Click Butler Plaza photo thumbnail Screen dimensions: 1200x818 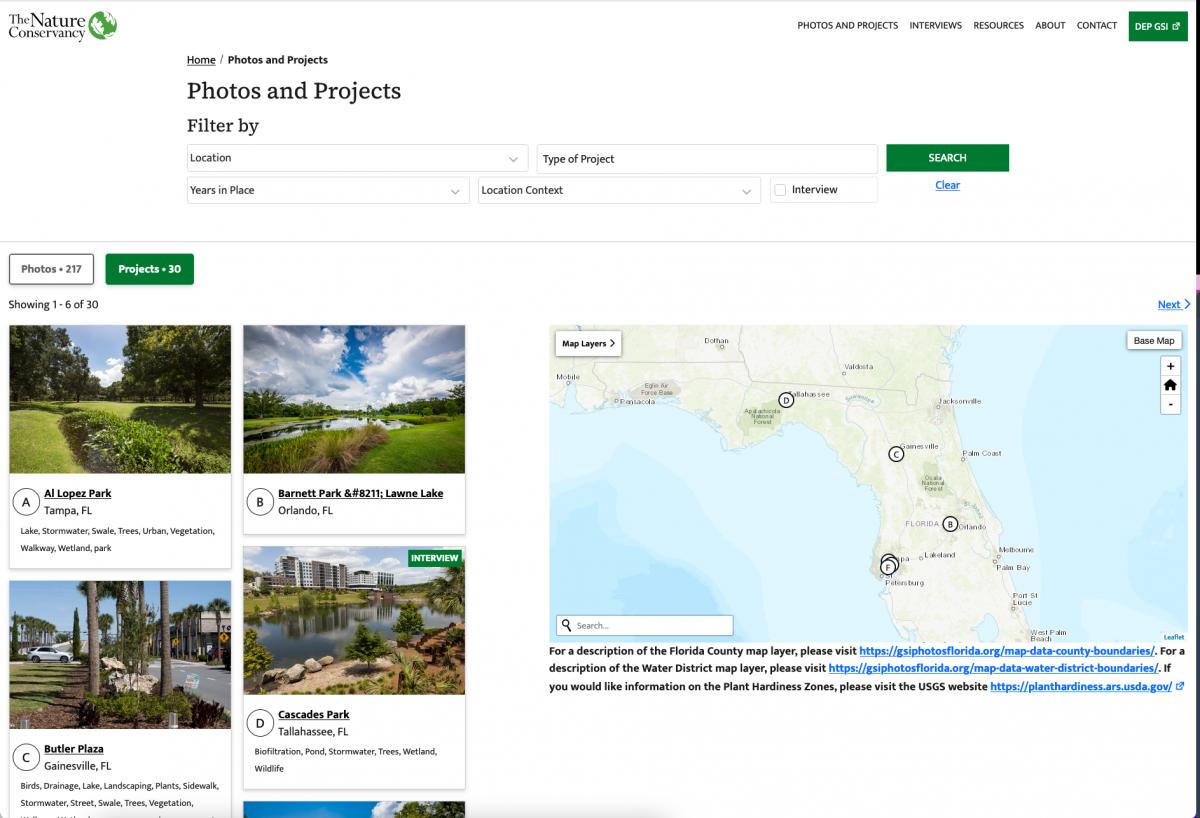click(x=120, y=655)
